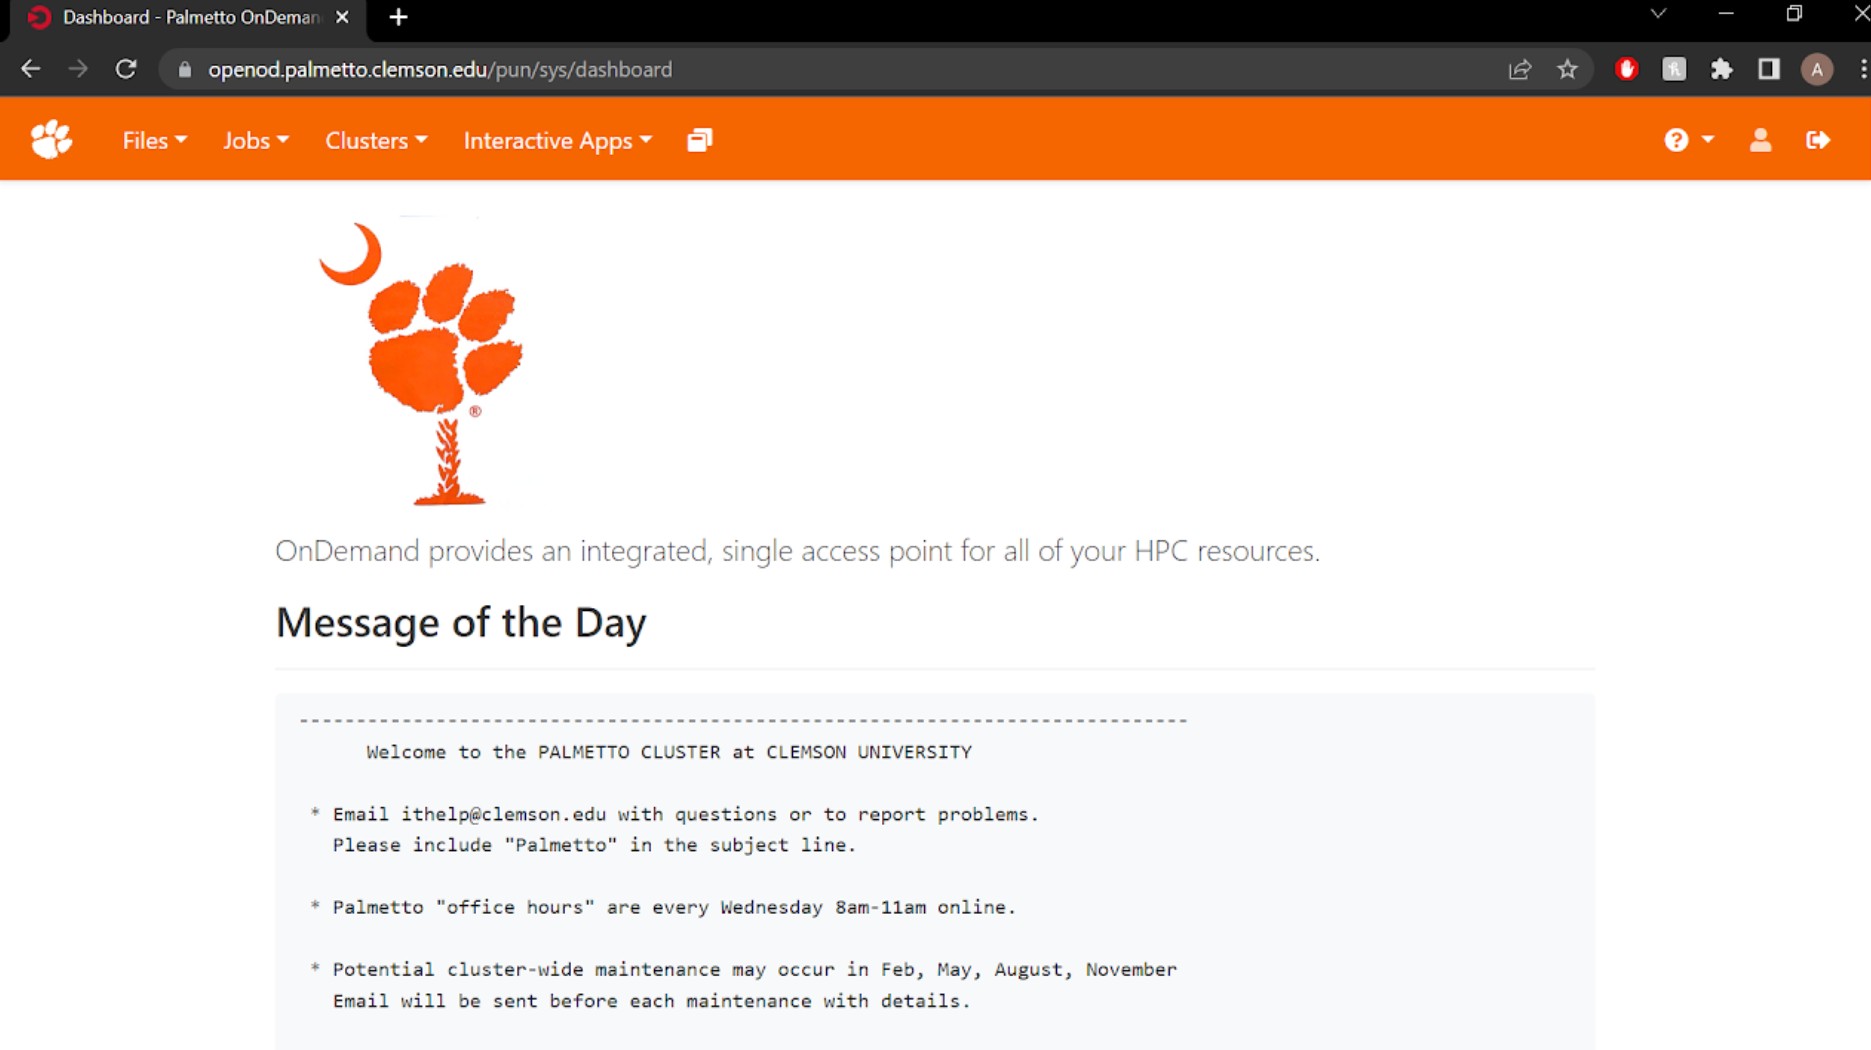Click the red ad blocker extension icon
This screenshot has width=1871, height=1050.
point(1626,69)
